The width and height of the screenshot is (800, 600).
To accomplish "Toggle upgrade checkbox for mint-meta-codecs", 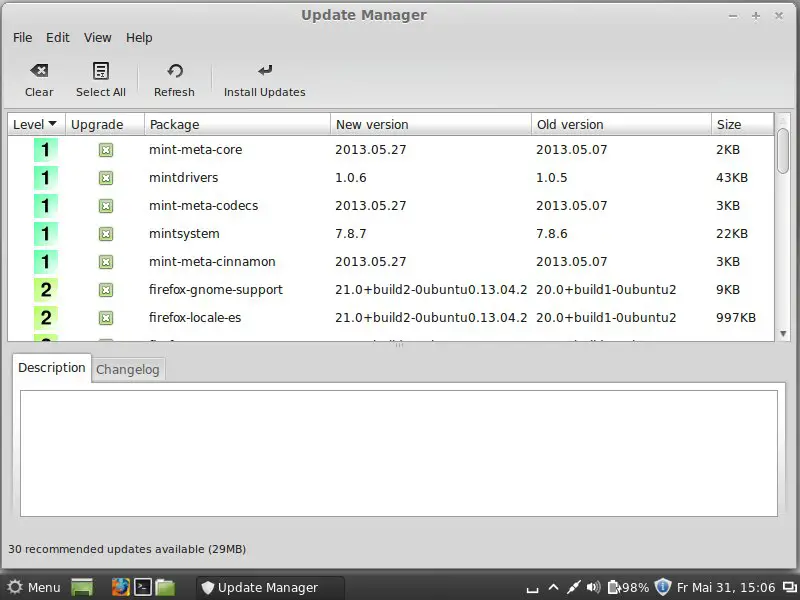I will point(106,206).
